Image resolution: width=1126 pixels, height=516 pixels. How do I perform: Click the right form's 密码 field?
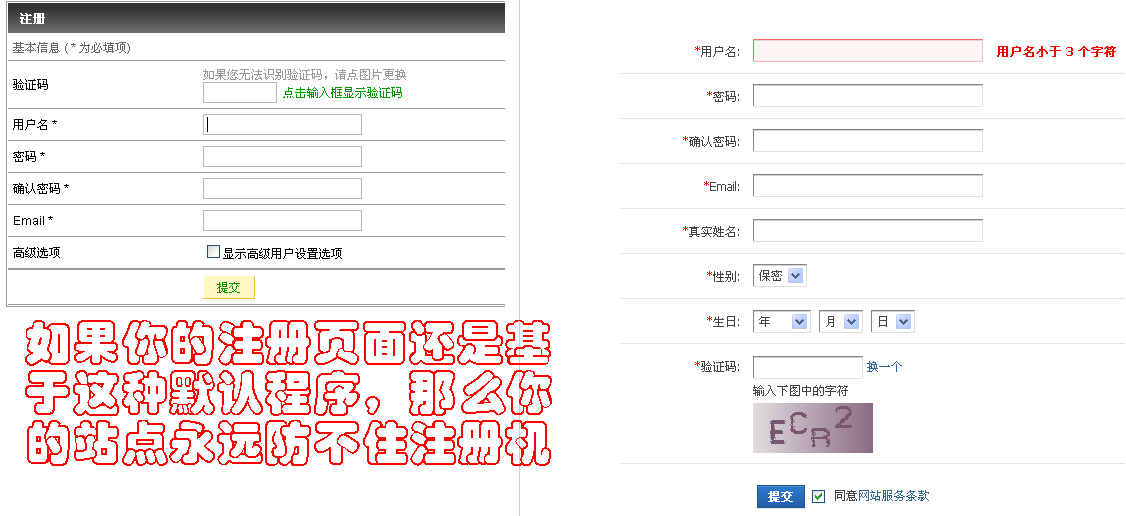pyautogui.click(x=867, y=95)
